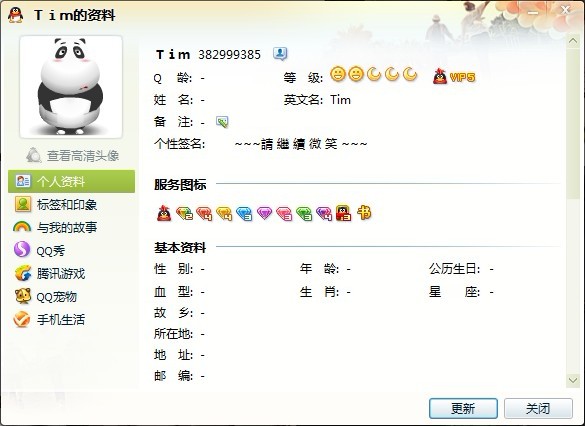Screen dimensions: 585x426
Task: Click the scrollbar down arrow
Action: point(573,380)
